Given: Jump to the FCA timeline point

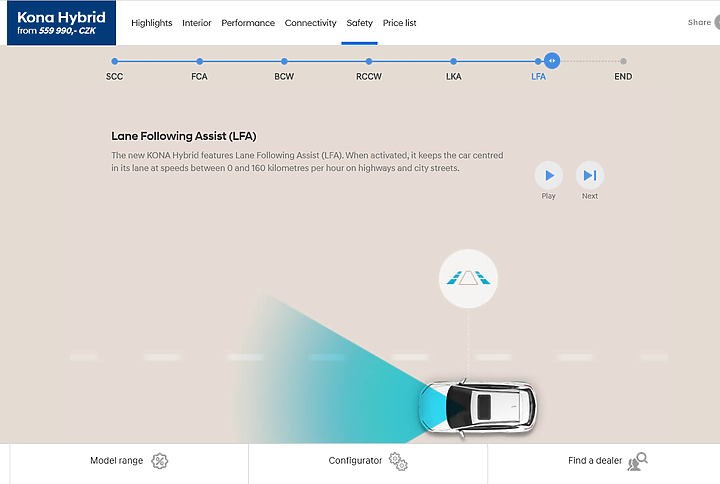Looking at the screenshot, I should pyautogui.click(x=199, y=61).
